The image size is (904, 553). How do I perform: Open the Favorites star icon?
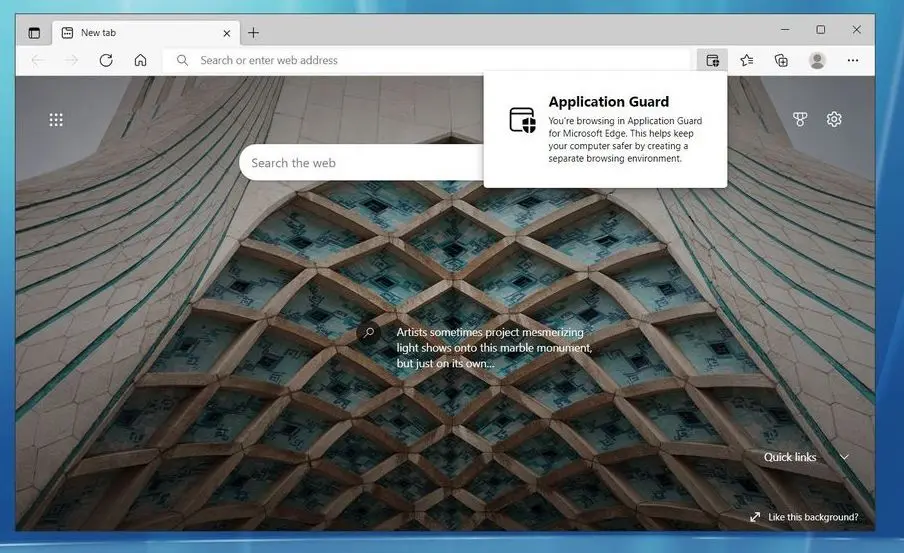click(x=747, y=60)
